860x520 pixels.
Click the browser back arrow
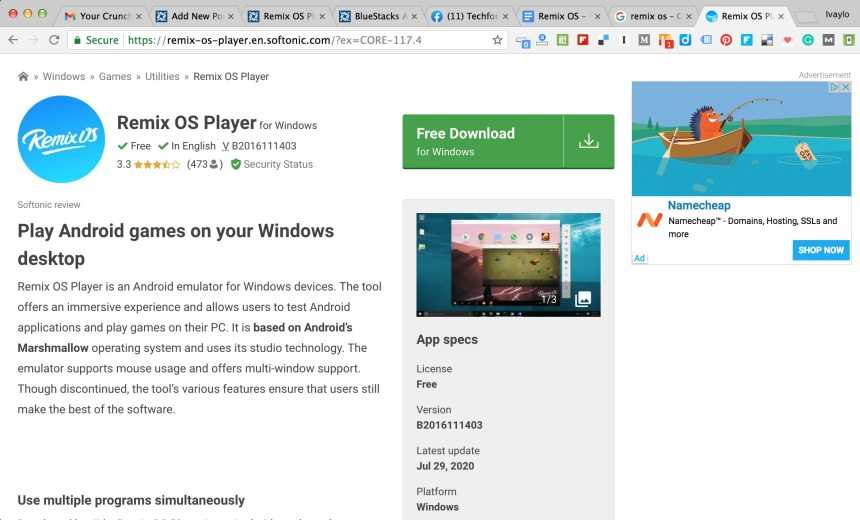(13, 40)
